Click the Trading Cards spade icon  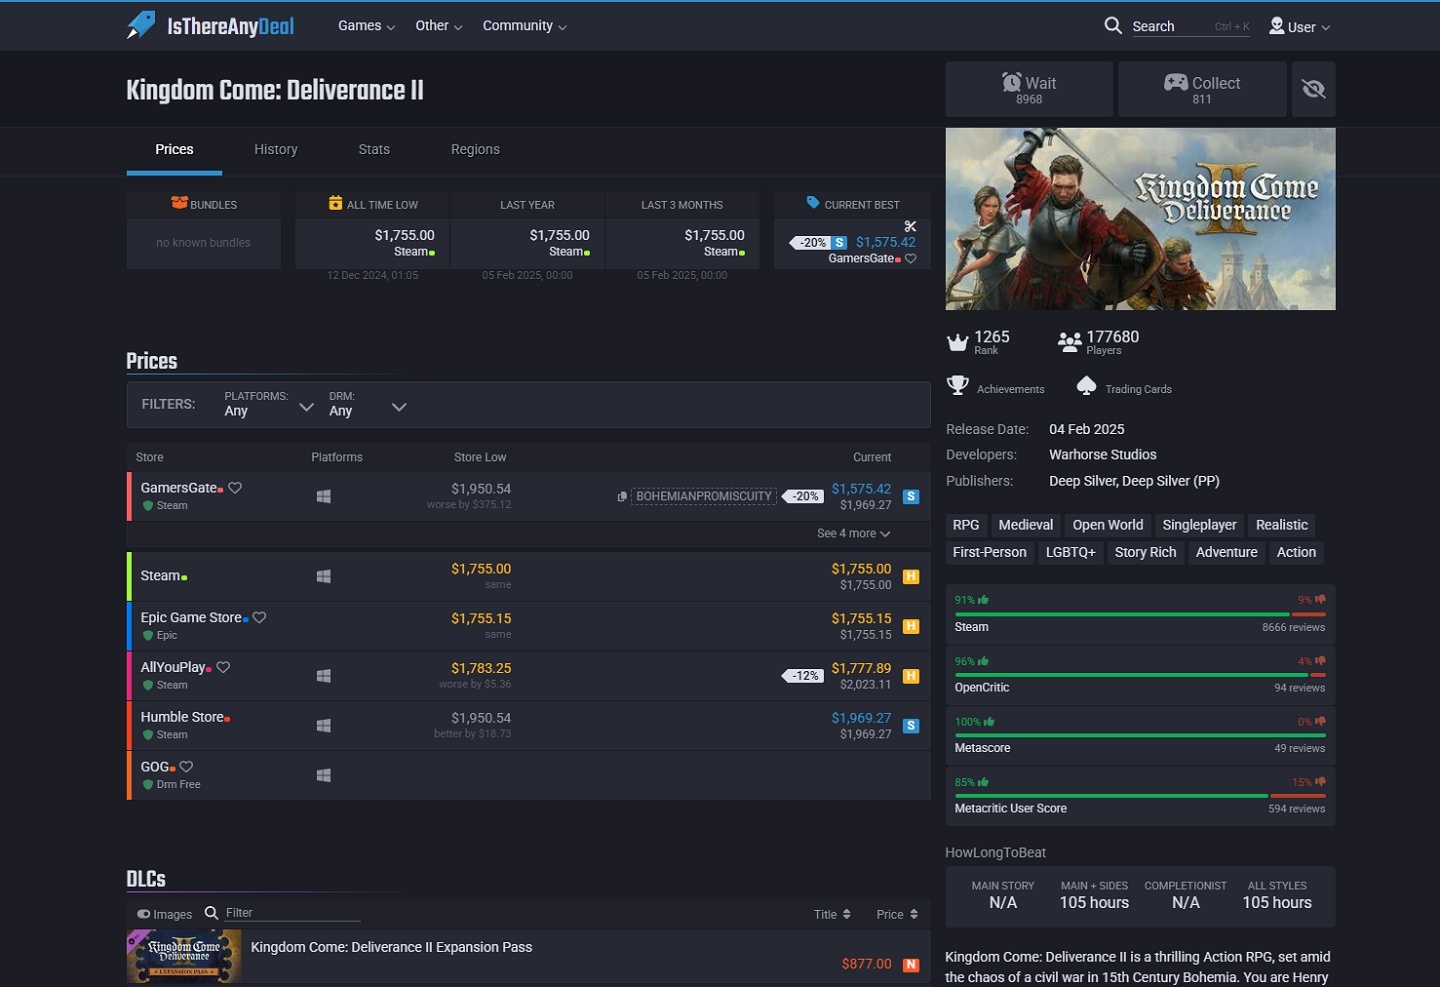coord(1086,385)
